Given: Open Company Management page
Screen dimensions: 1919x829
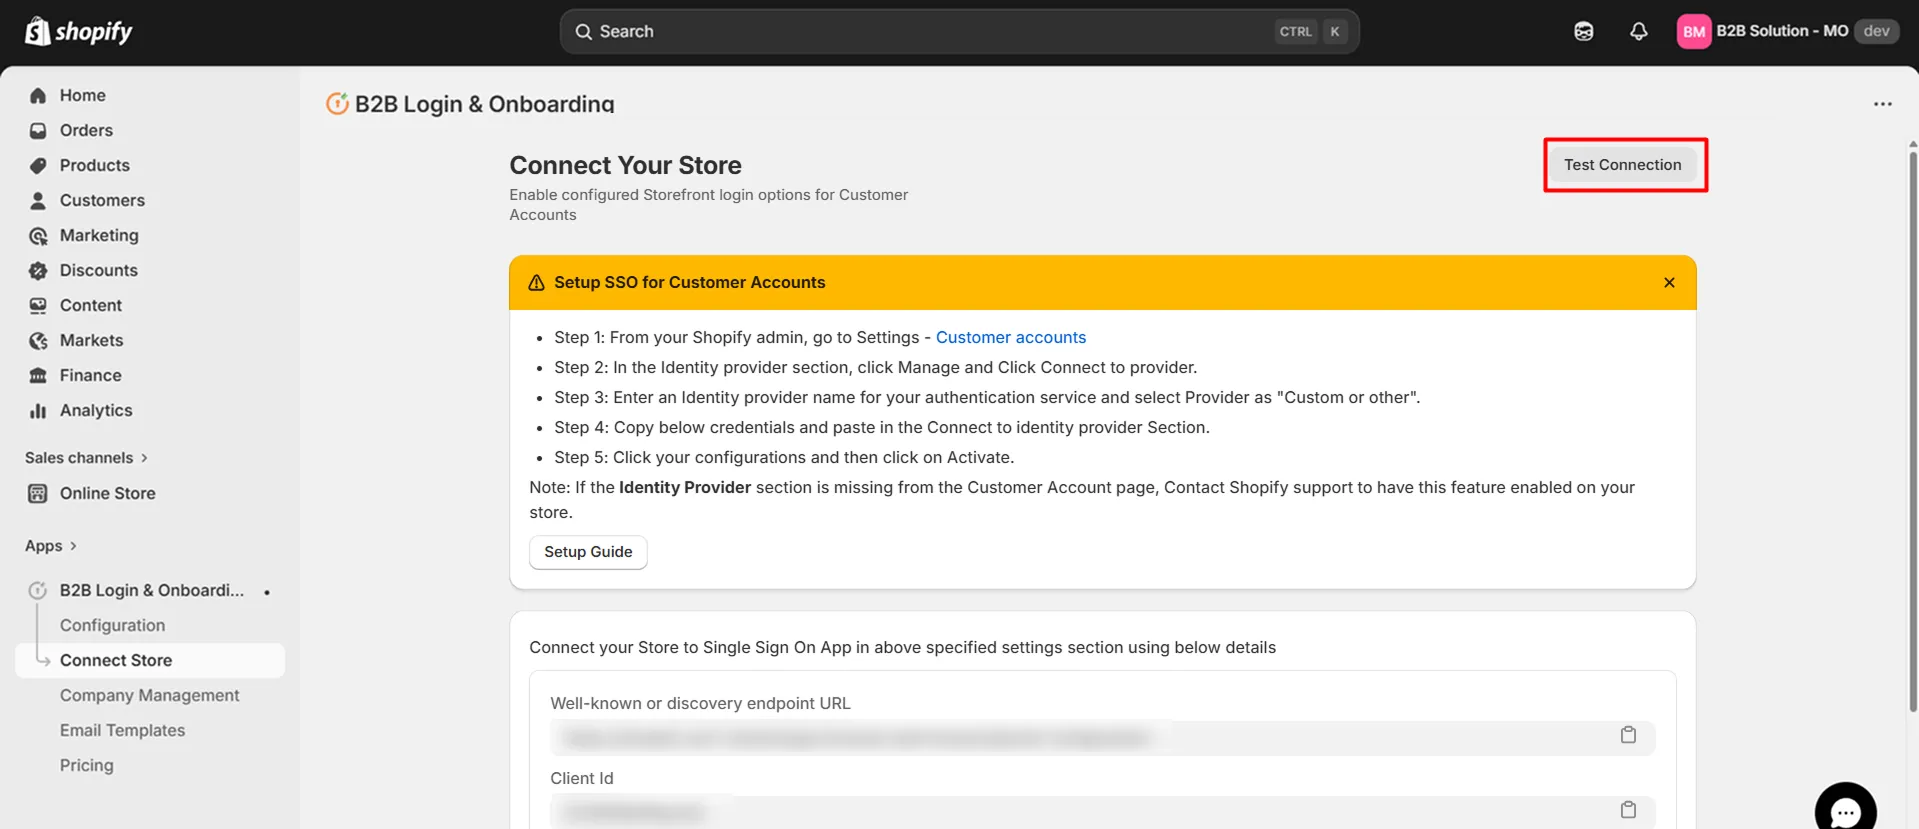Looking at the screenshot, I should 150,696.
